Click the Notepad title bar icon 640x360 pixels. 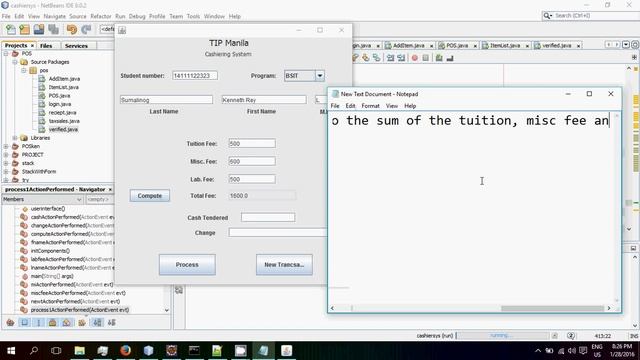[x=335, y=94]
